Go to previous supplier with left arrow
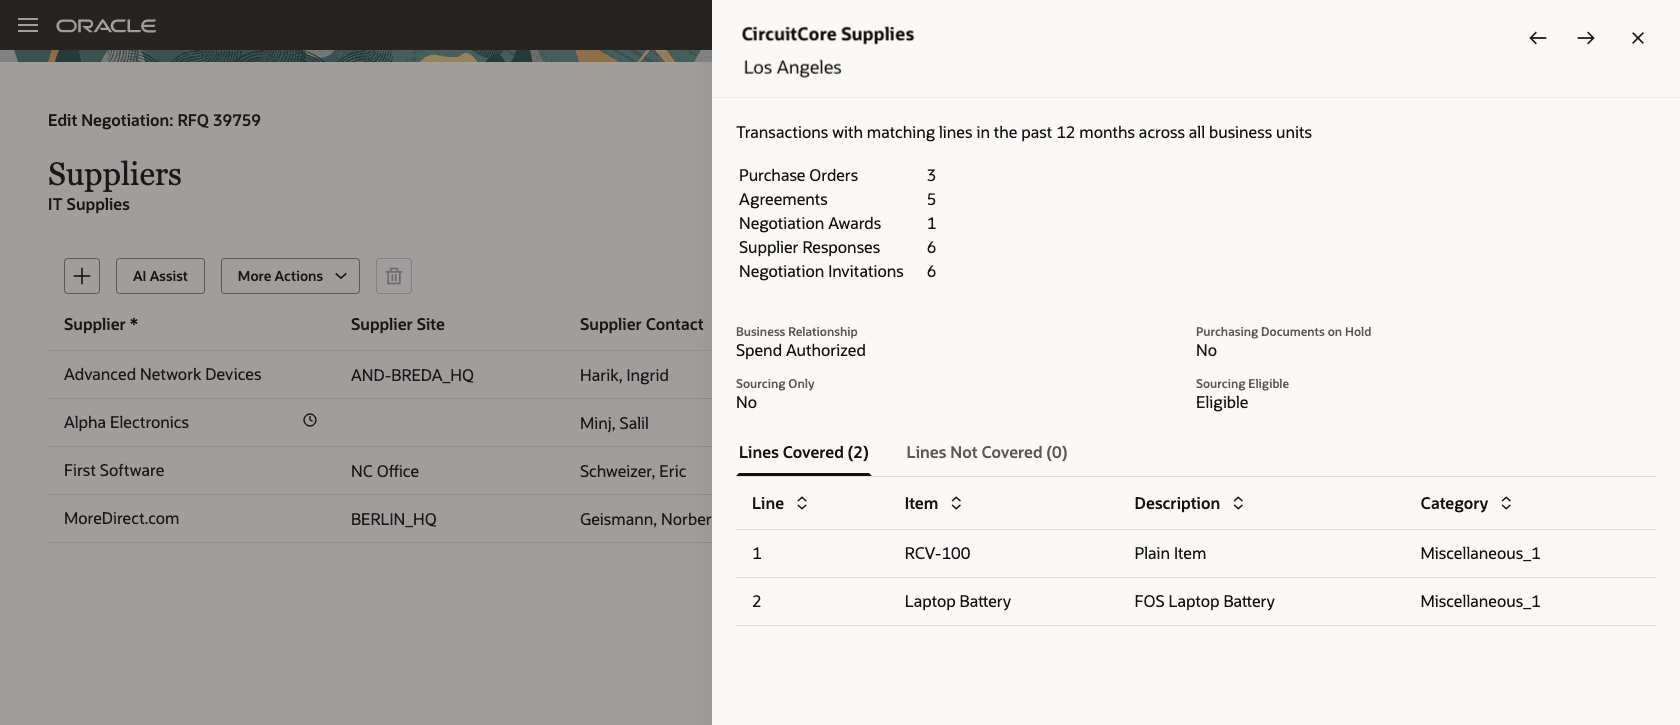Image resolution: width=1680 pixels, height=725 pixels. [1538, 38]
